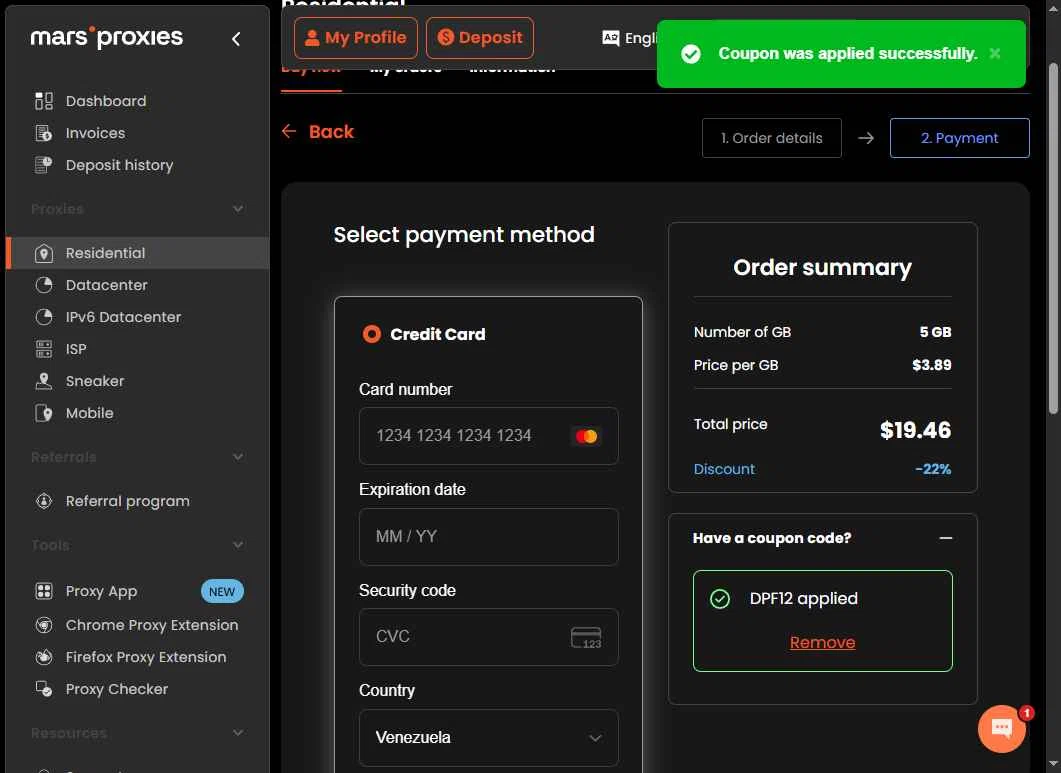1061x773 pixels.
Task: Remove the applied DPF12 coupon
Action: (x=822, y=642)
